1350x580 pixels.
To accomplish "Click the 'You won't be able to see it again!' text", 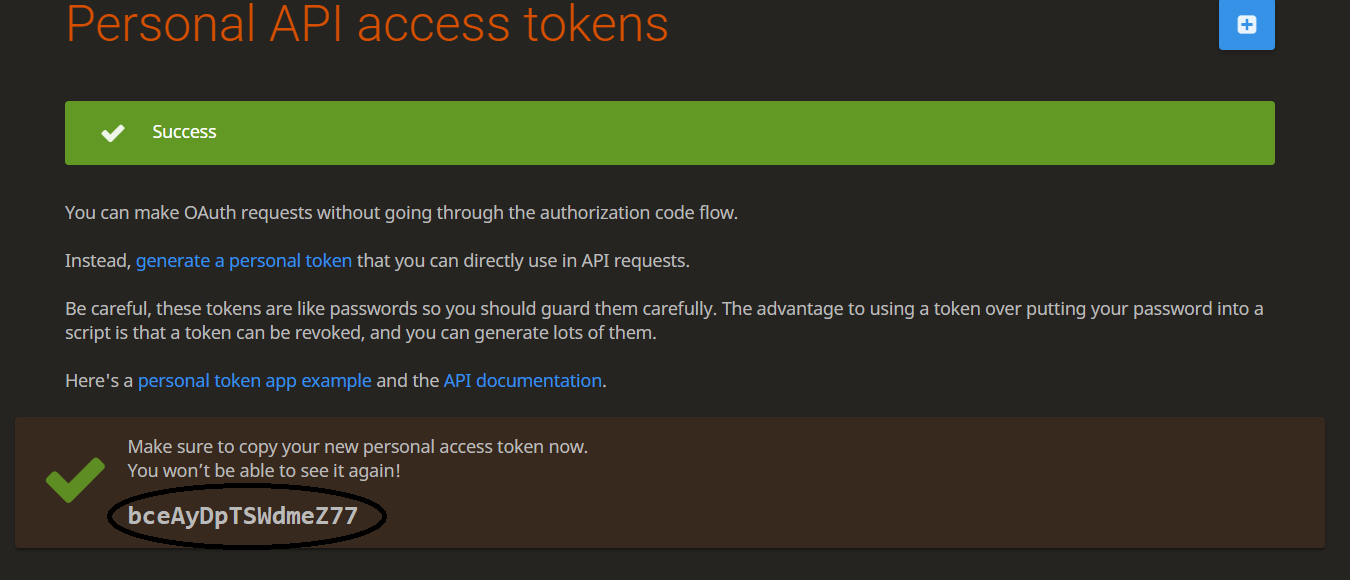I will [265, 470].
